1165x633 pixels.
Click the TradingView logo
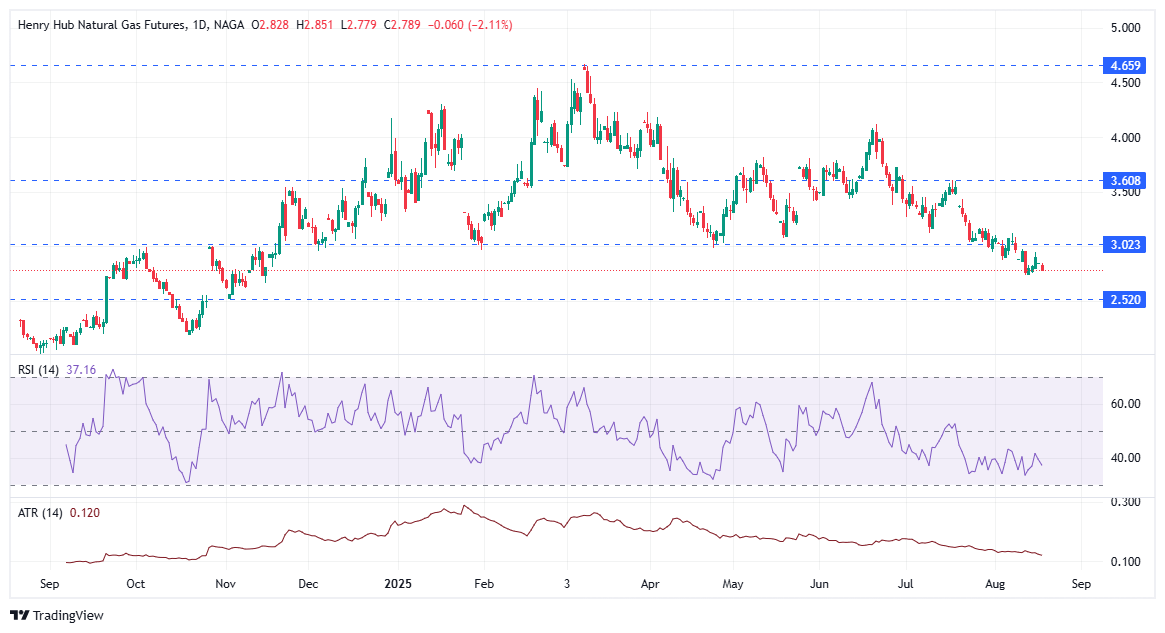(x=57, y=615)
